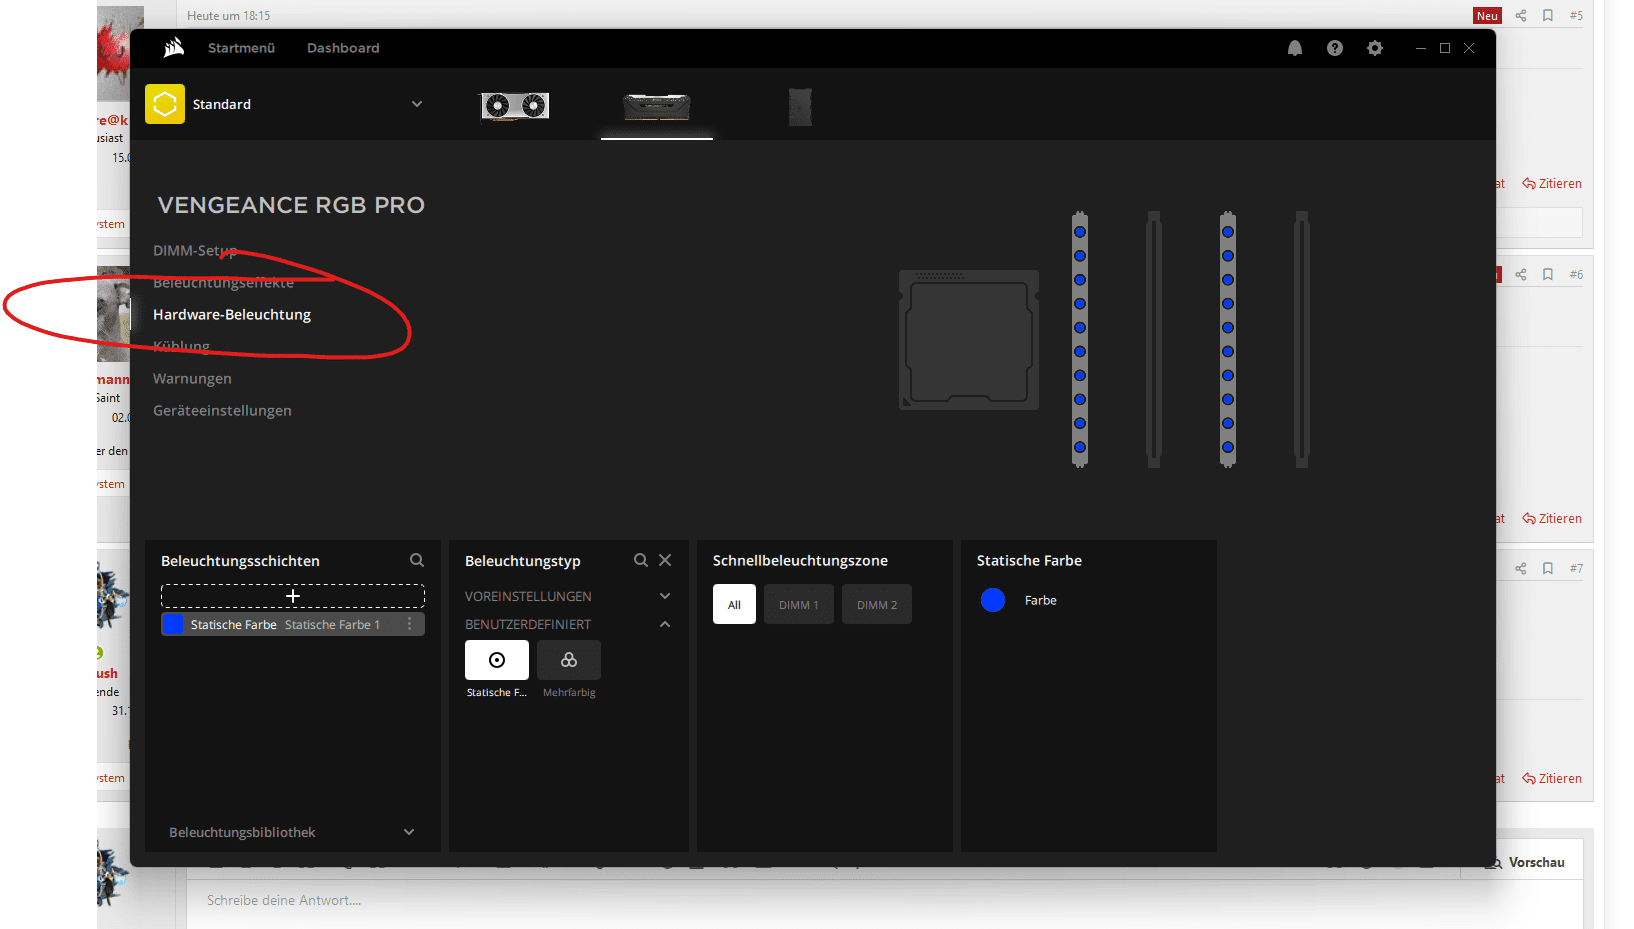Choose Mehrfarbig lighting type
Image resolution: width=1634 pixels, height=929 pixels.
pyautogui.click(x=569, y=660)
